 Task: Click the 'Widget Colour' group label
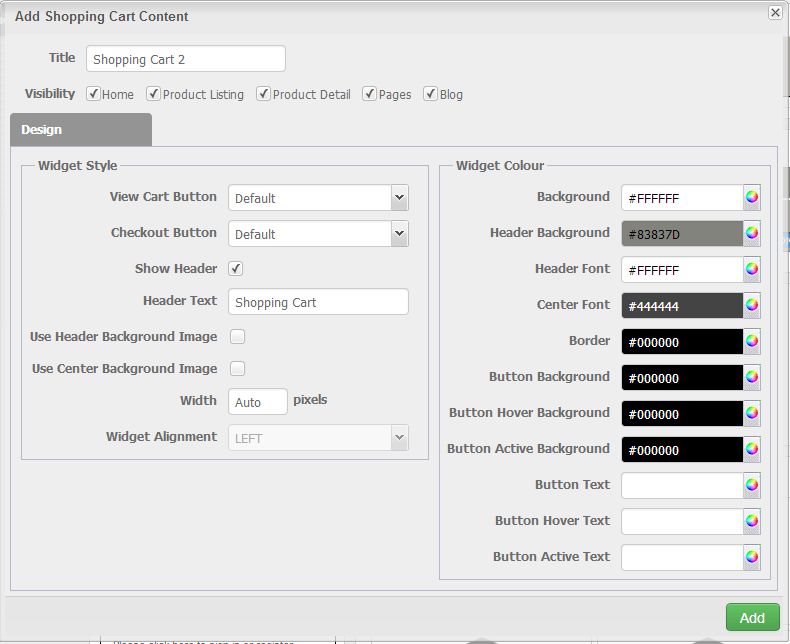pyautogui.click(x=500, y=166)
